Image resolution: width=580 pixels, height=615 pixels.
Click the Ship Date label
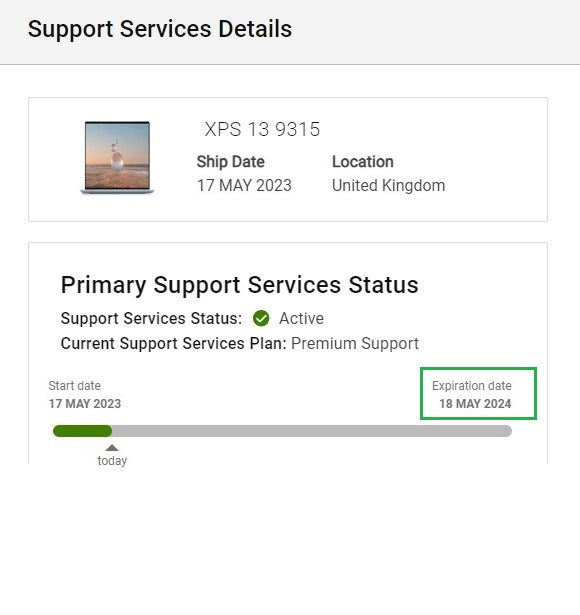(231, 162)
